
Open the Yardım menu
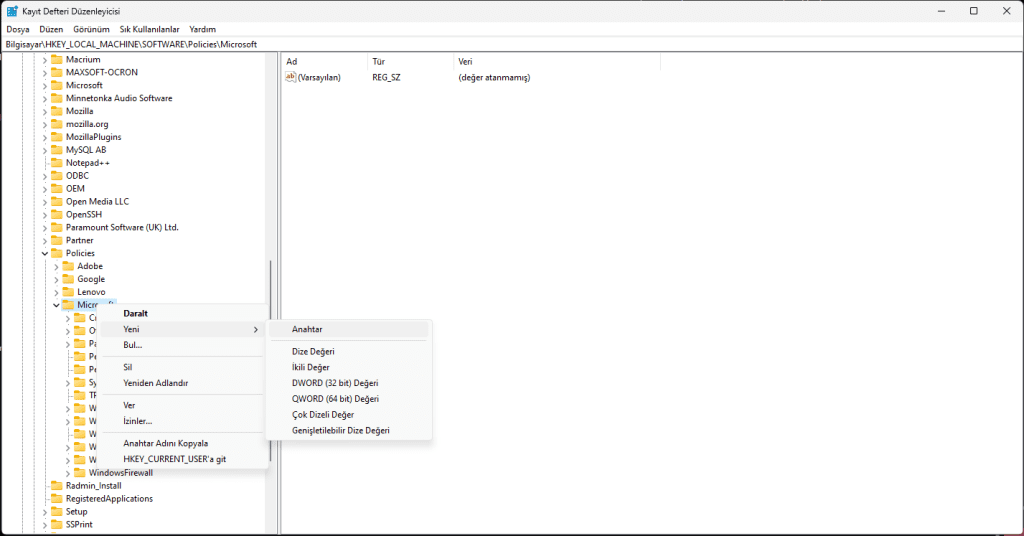[202, 29]
